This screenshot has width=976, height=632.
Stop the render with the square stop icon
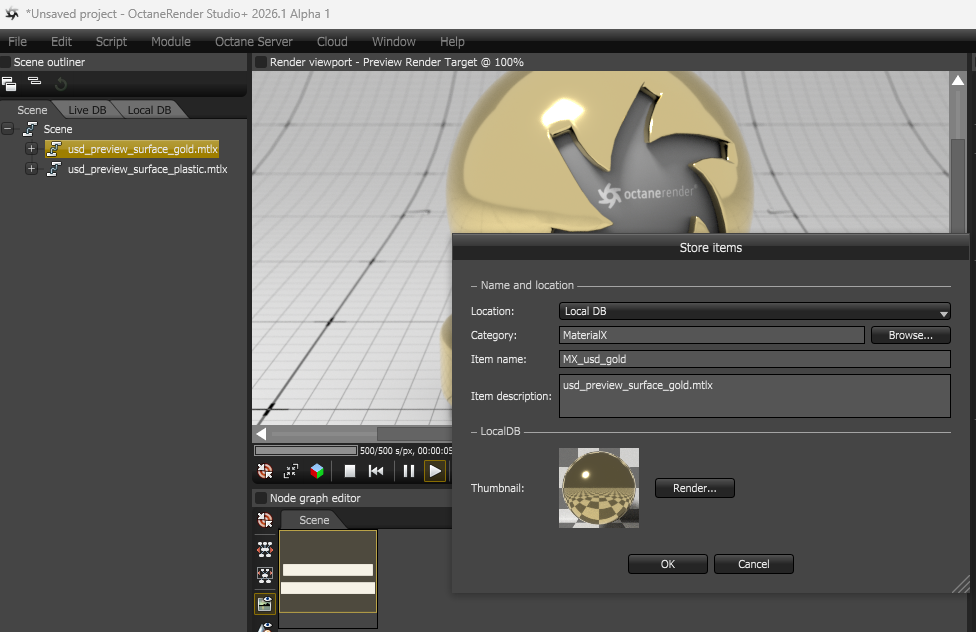pos(350,471)
